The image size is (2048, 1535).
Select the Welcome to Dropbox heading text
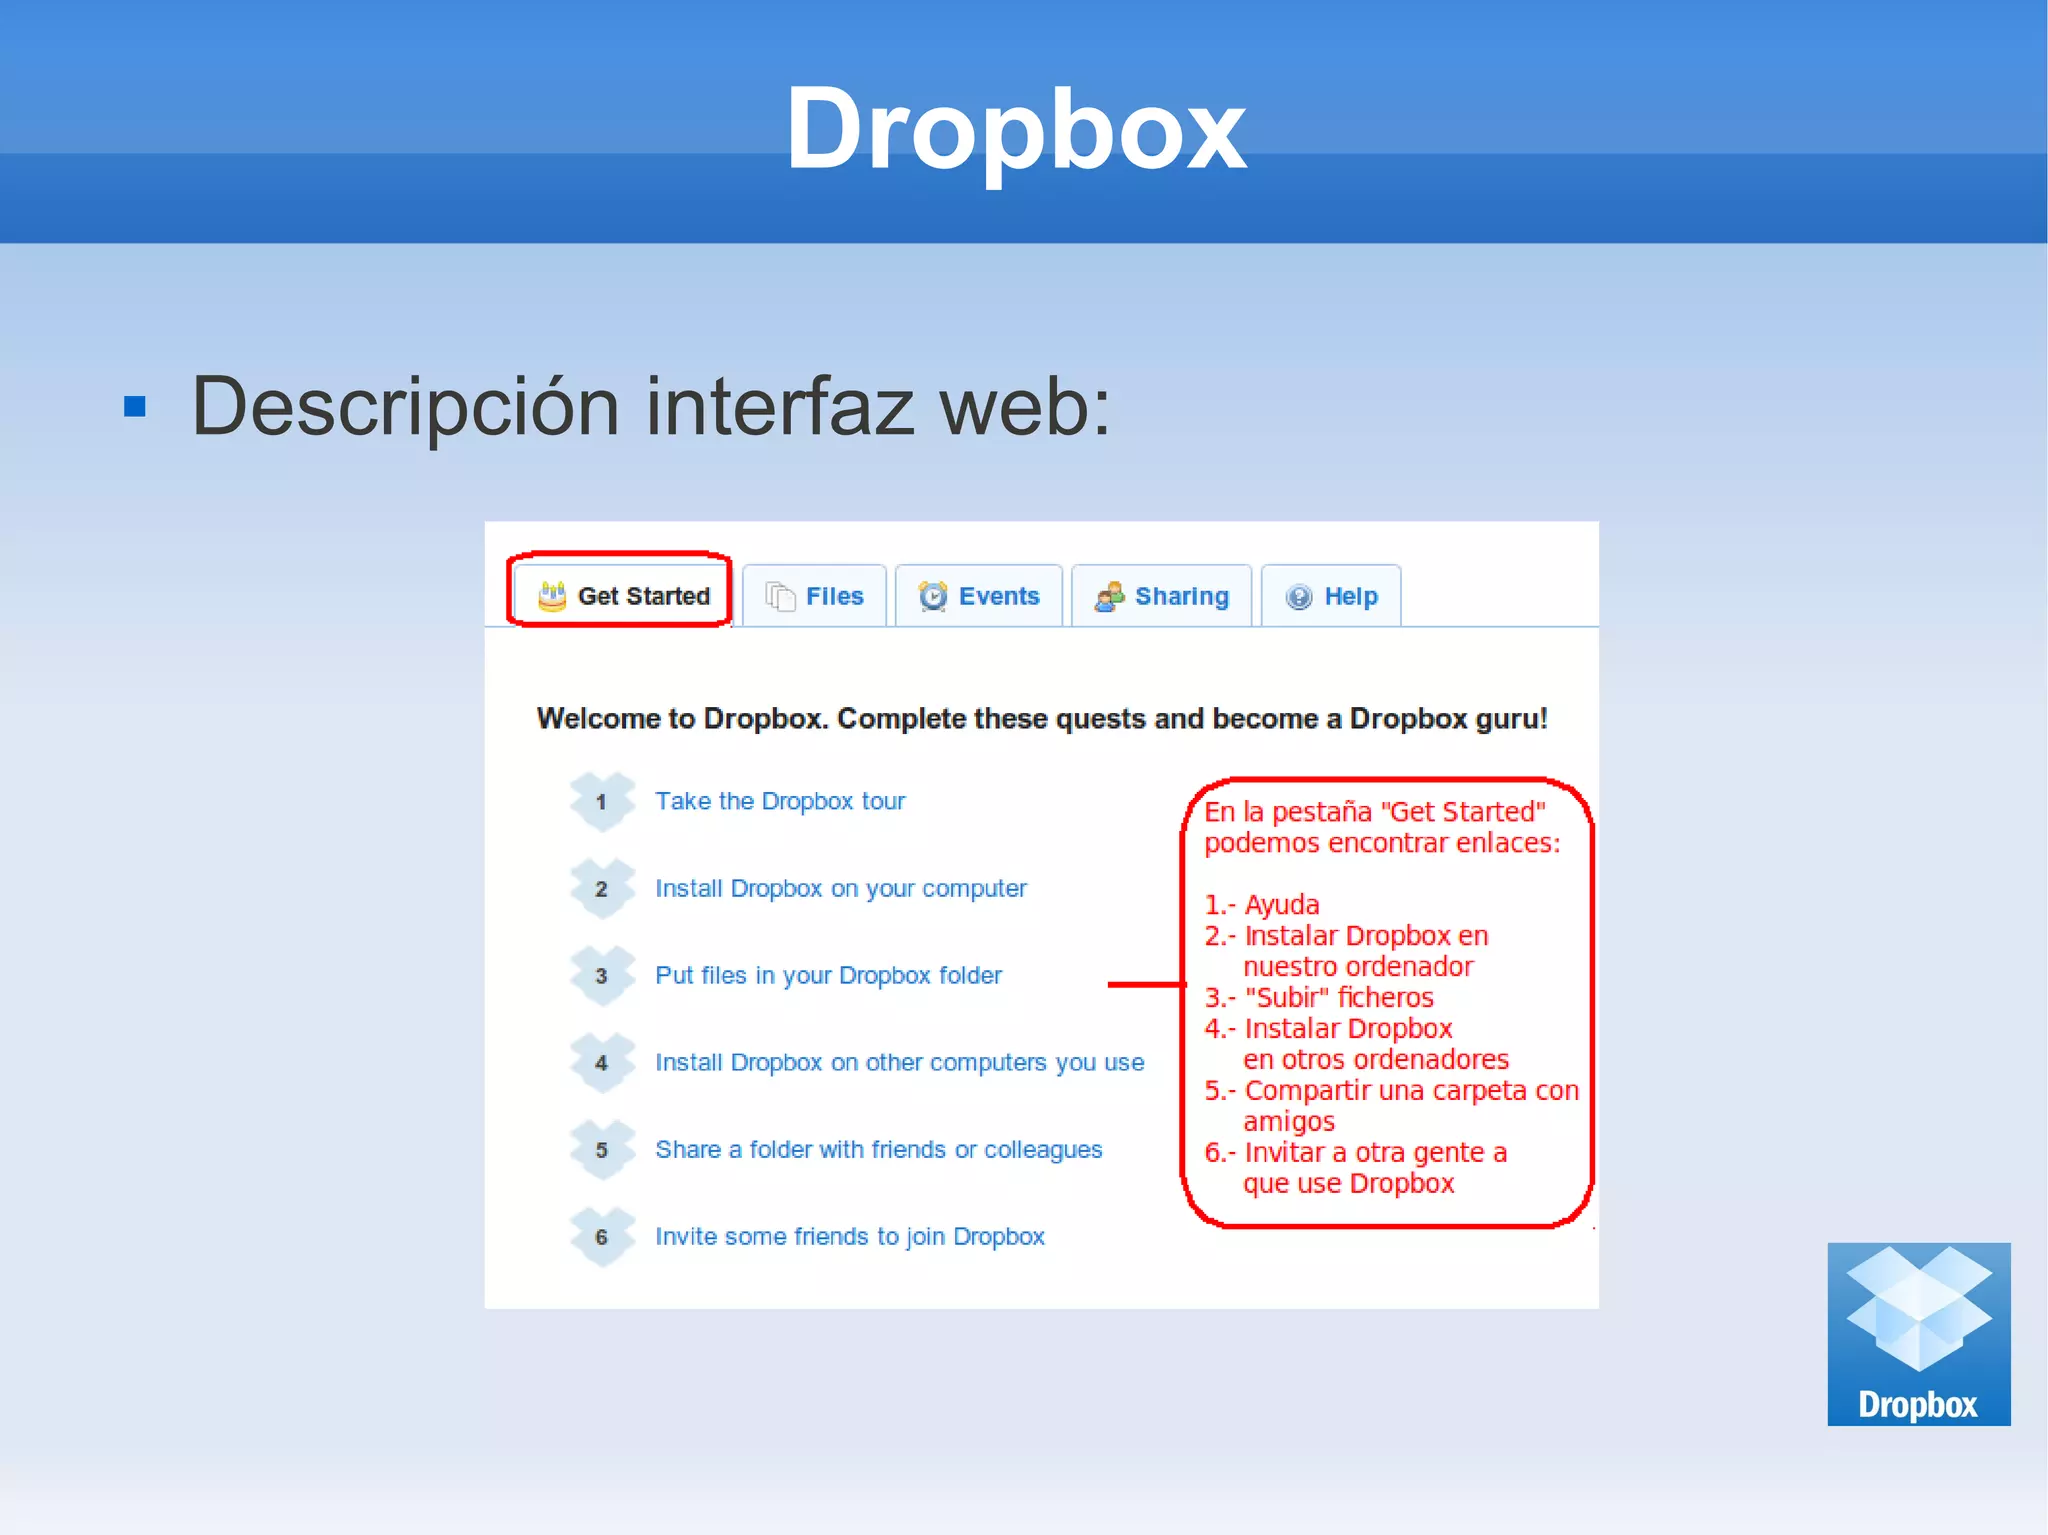(1042, 718)
